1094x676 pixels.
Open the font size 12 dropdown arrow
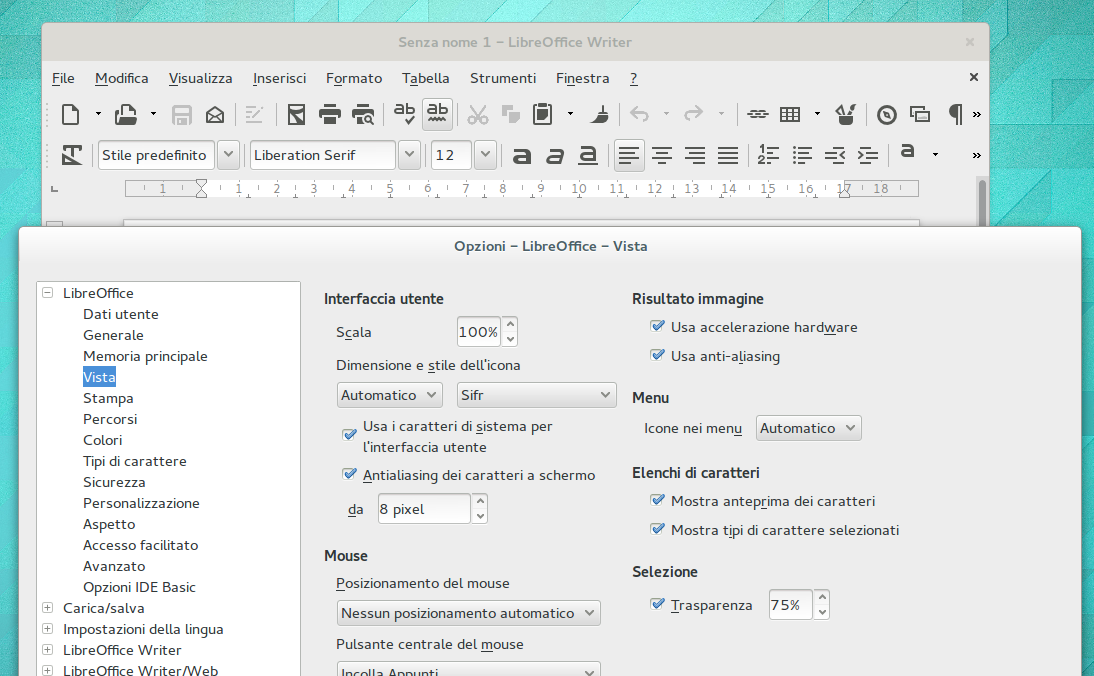(x=485, y=155)
